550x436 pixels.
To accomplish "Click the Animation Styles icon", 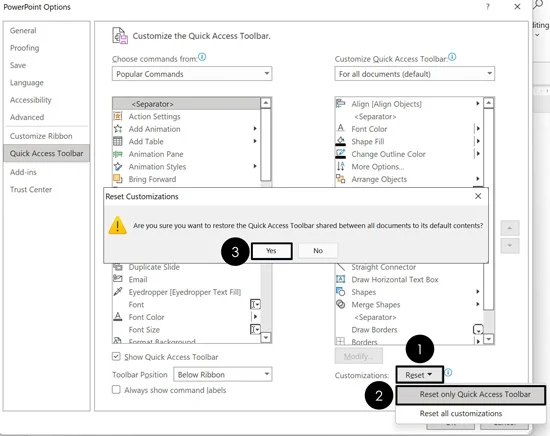I will tap(118, 167).
